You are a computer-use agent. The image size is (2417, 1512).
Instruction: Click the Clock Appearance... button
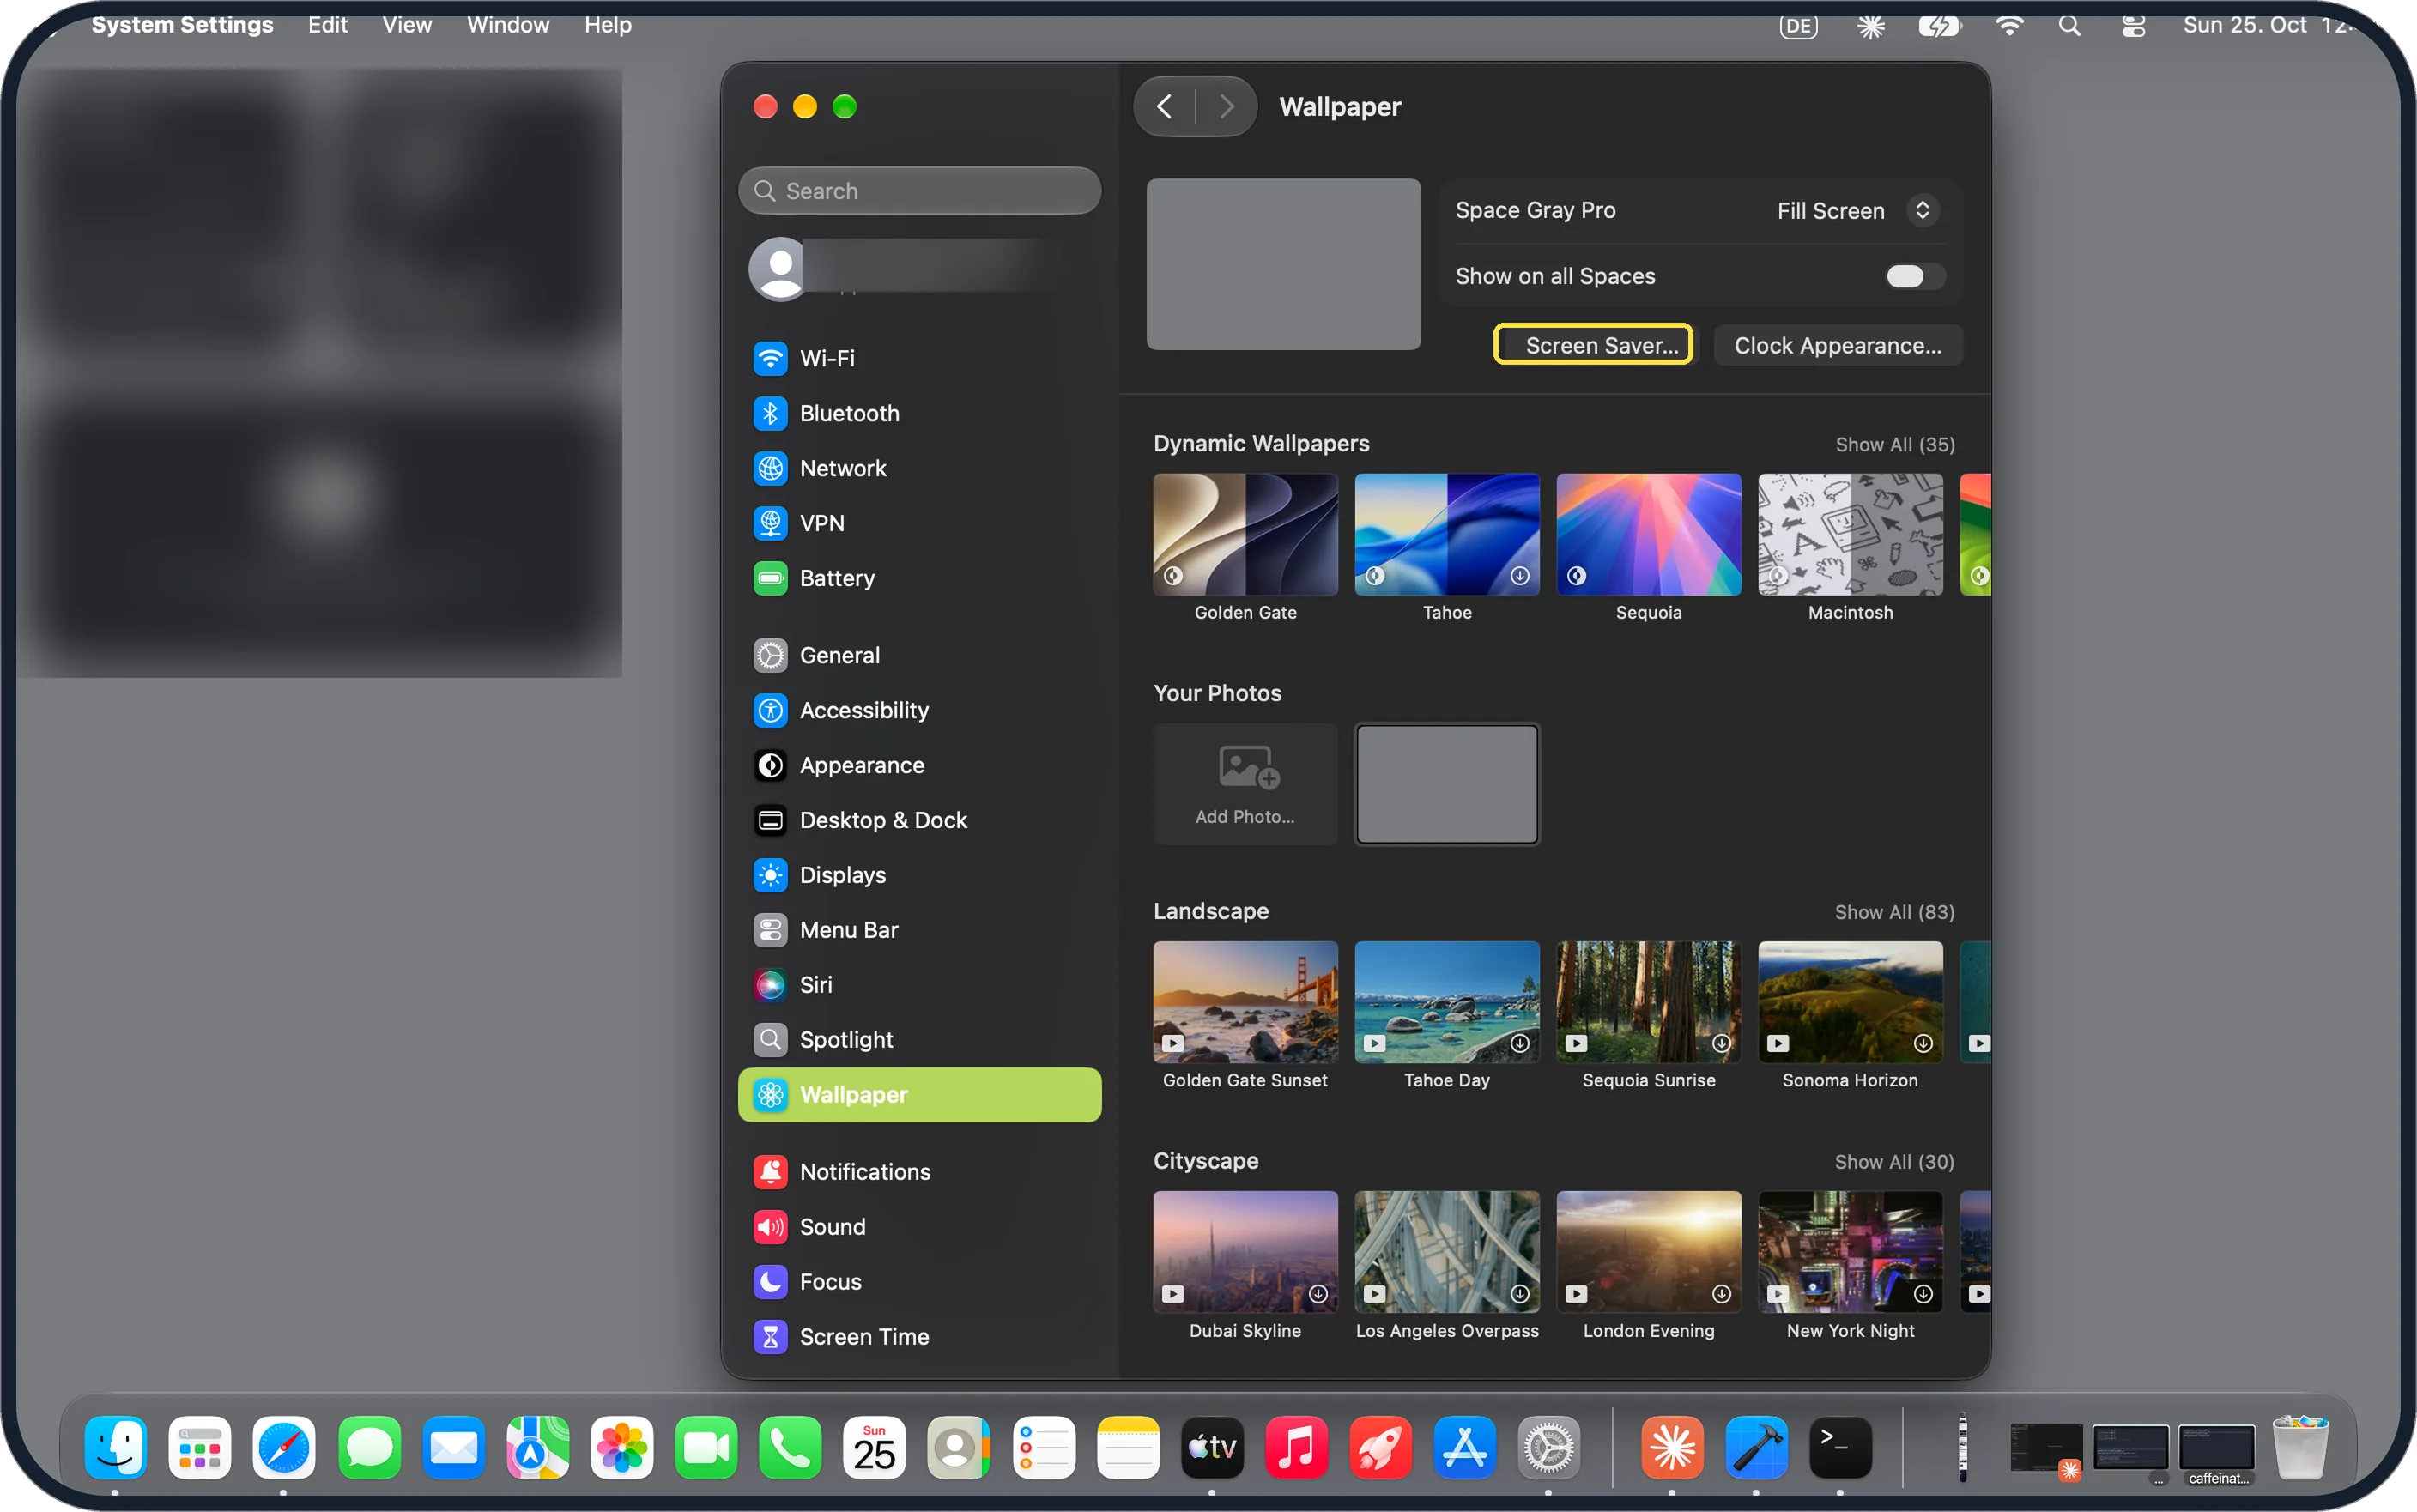click(x=1838, y=345)
